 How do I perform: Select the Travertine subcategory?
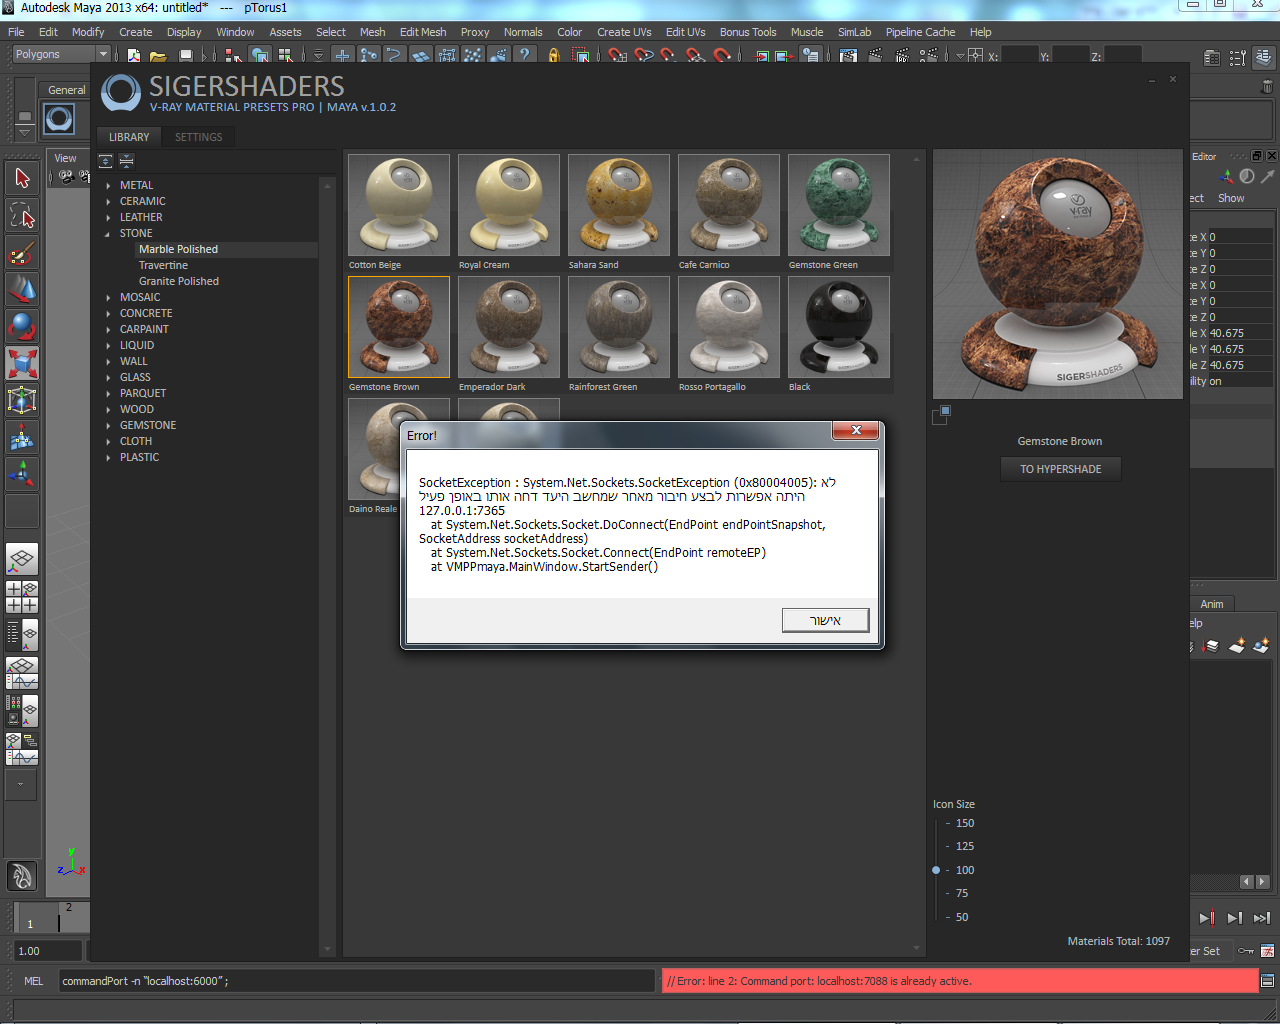163,266
